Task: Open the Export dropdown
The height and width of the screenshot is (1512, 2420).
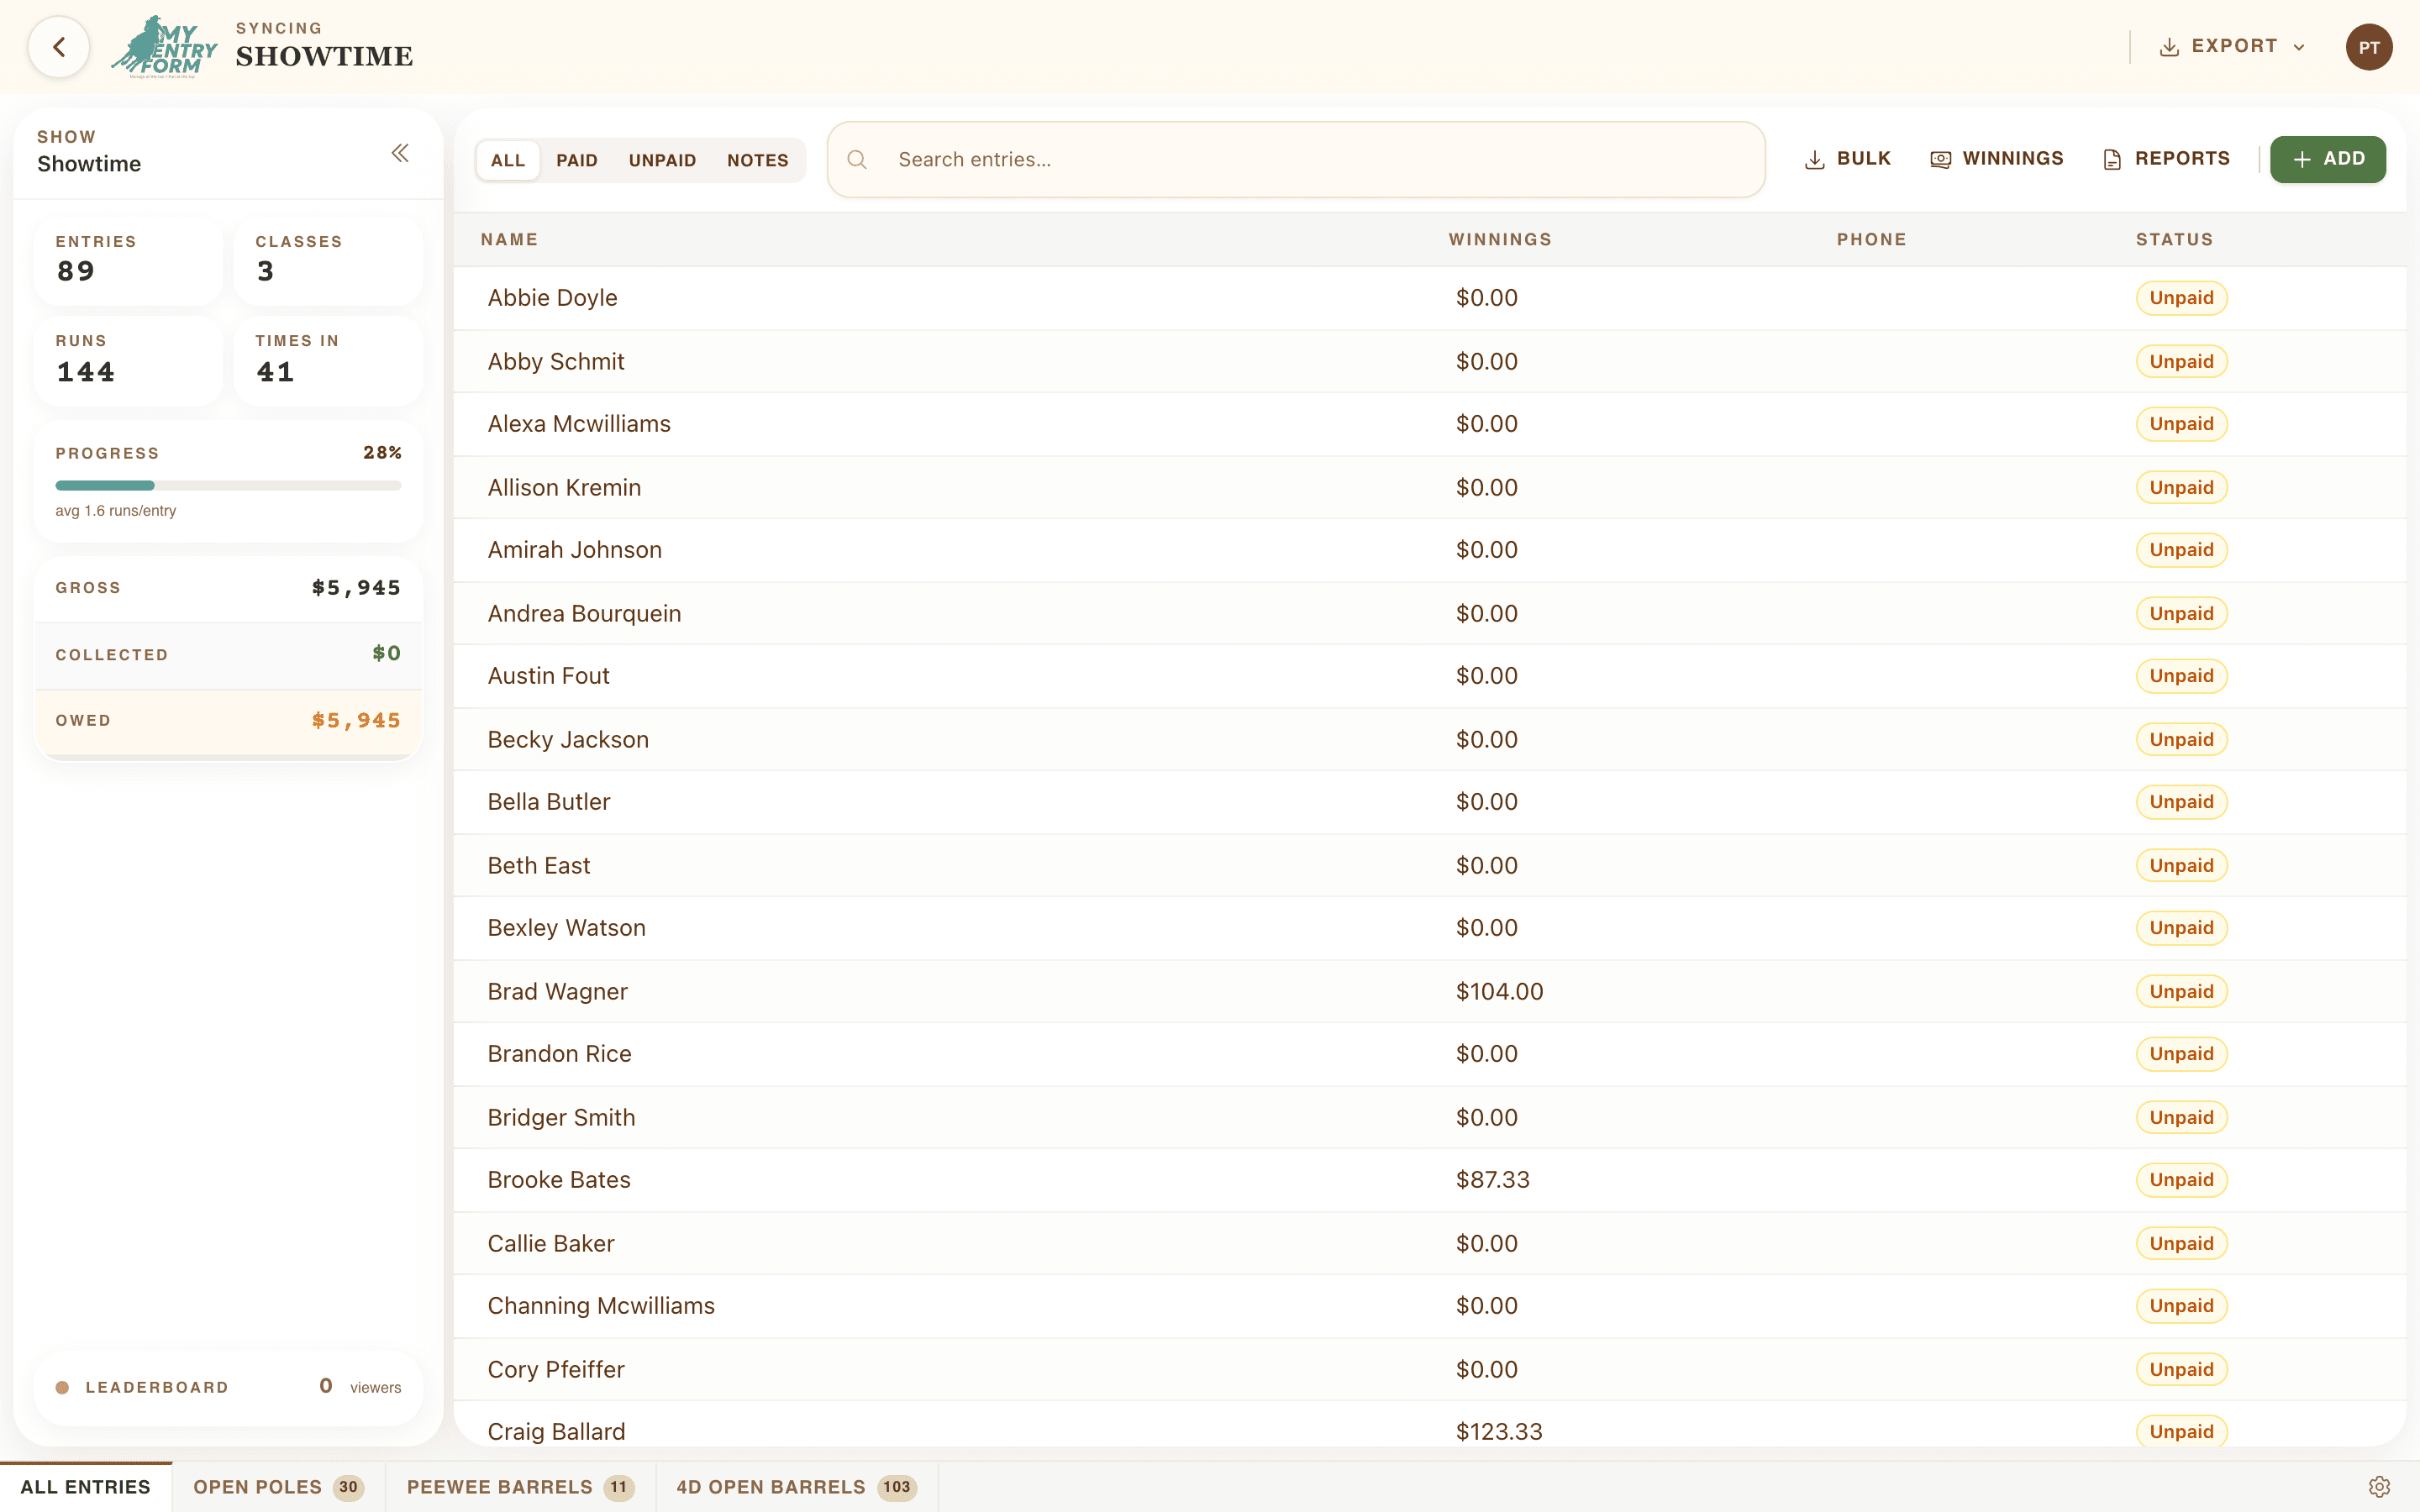Action: (2233, 47)
